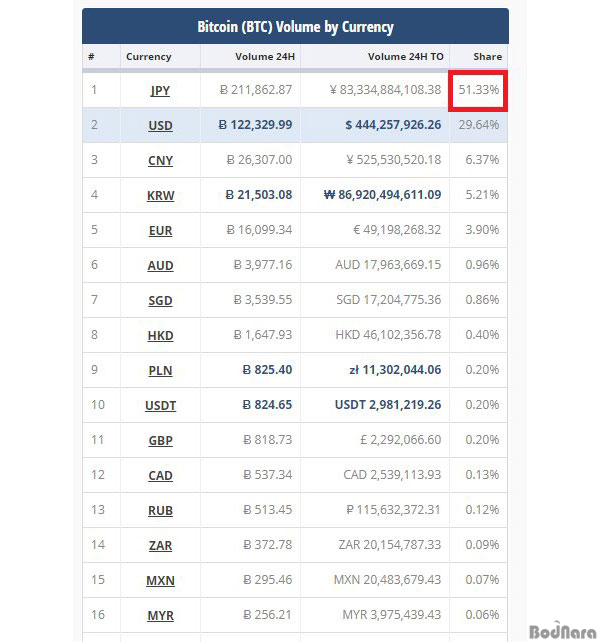
Task: Open the KRW currency link
Action: (160, 195)
